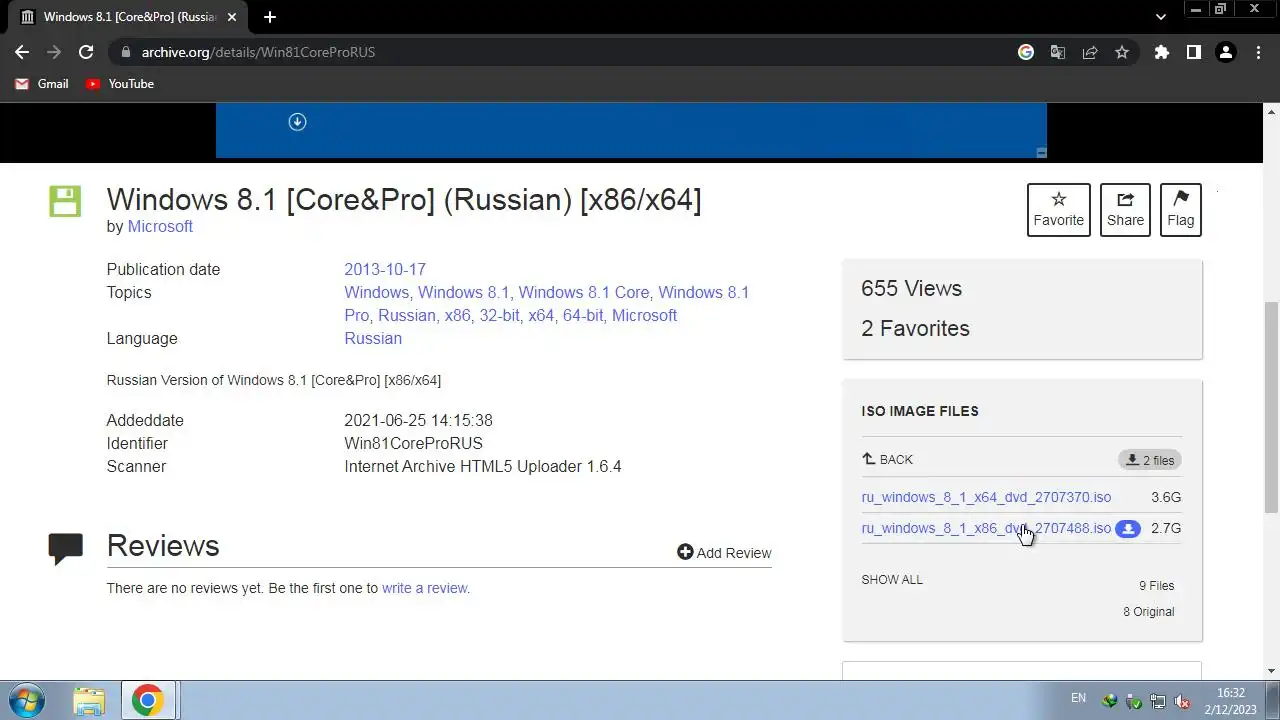Click the green floppy disk software icon
The height and width of the screenshot is (720, 1280).
tap(65, 201)
